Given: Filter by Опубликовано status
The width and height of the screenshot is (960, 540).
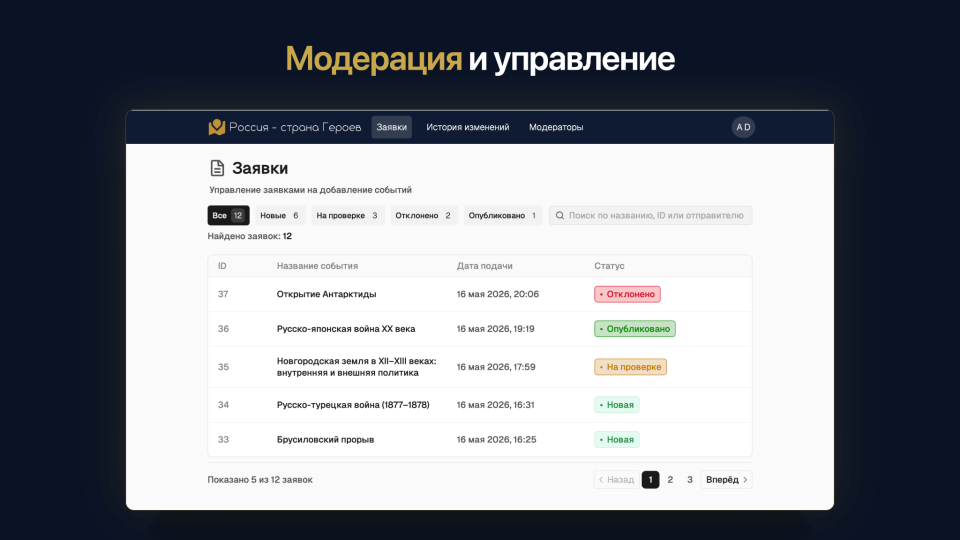Looking at the screenshot, I should pyautogui.click(x=503, y=216).
